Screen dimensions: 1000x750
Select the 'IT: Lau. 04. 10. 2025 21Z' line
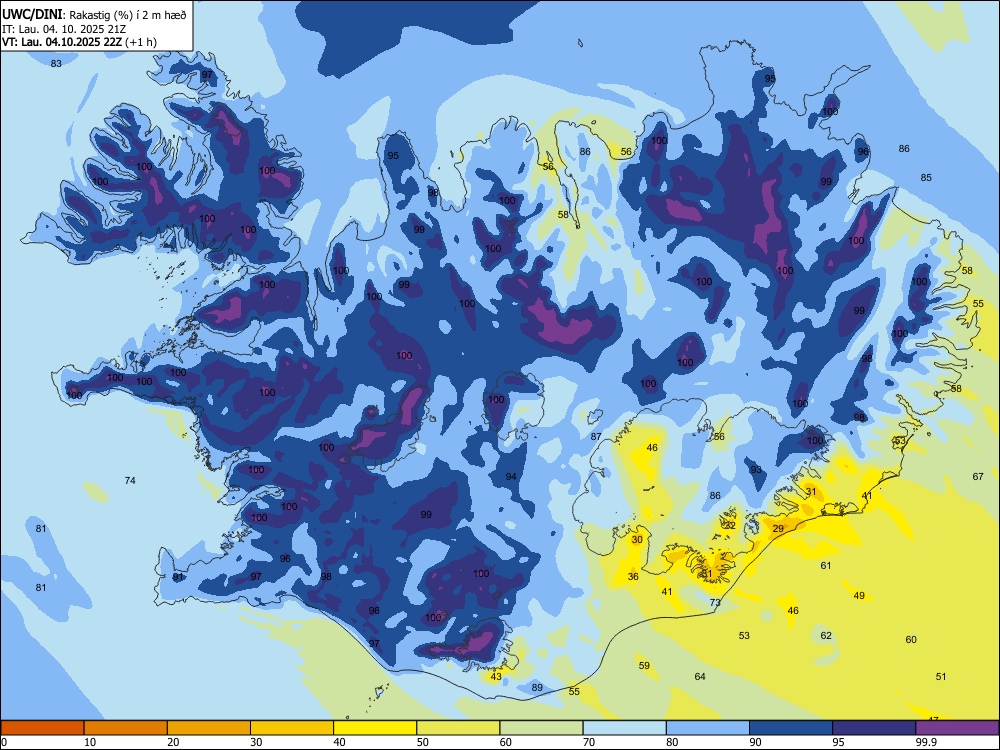click(x=64, y=29)
